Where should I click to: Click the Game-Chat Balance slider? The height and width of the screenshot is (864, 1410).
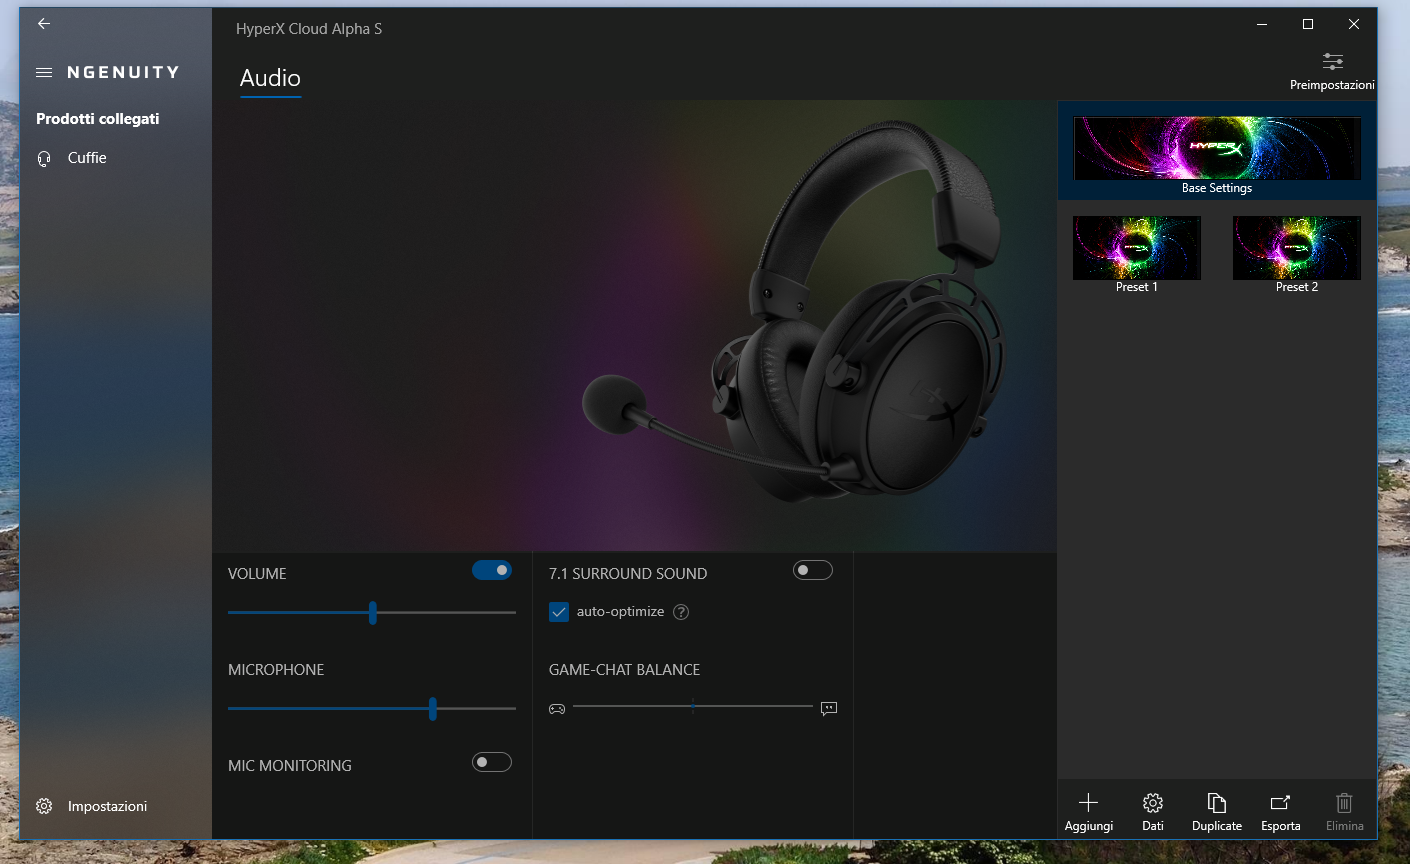click(x=693, y=707)
